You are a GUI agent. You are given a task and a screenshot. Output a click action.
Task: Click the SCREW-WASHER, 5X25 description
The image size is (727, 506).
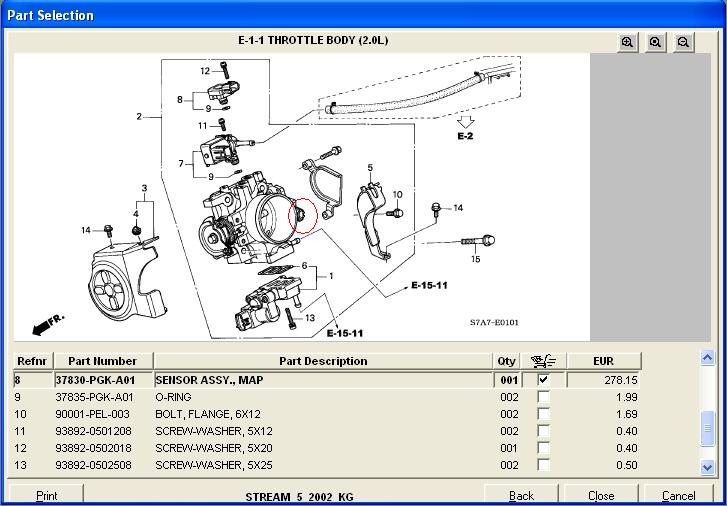[214, 465]
